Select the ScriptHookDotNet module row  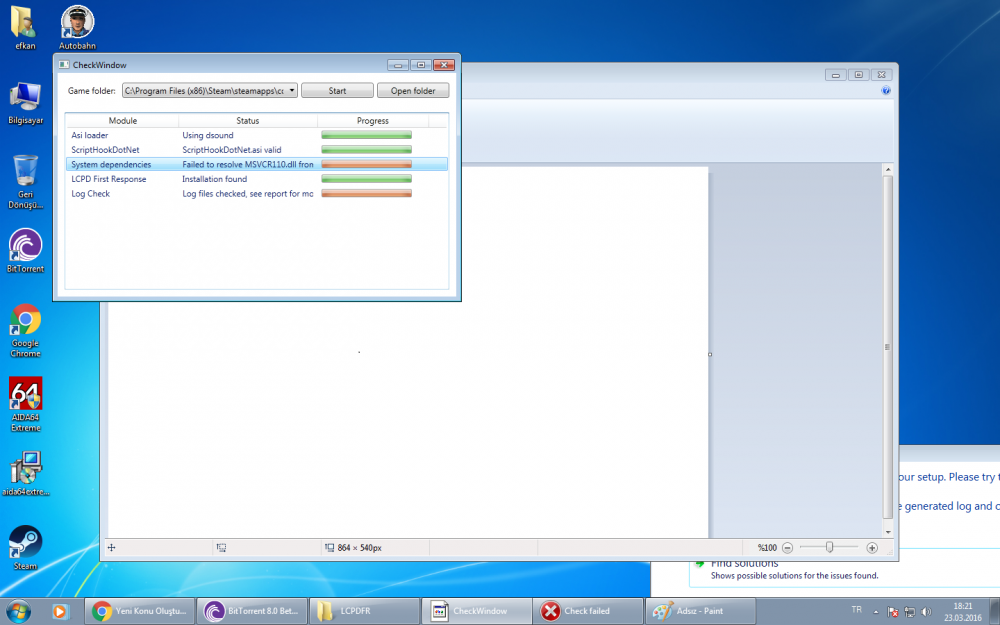[x=256, y=150]
